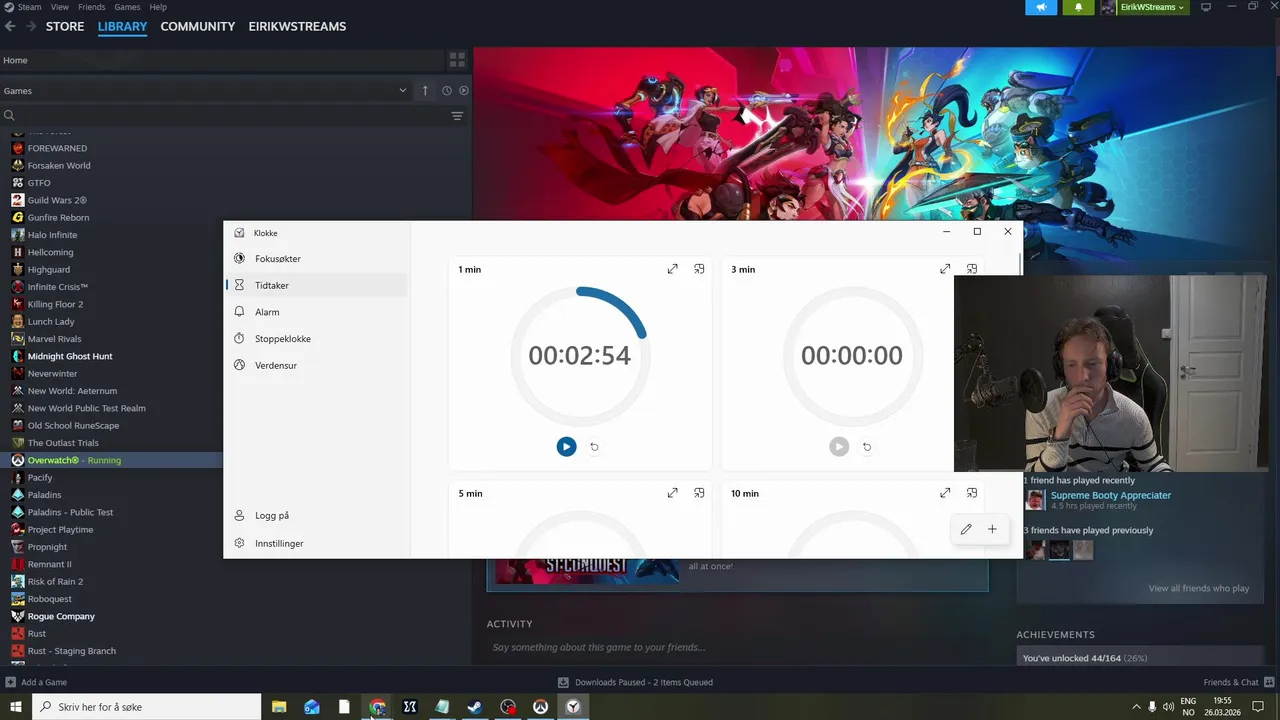Expand the 1 min timer to full view

[673, 269]
